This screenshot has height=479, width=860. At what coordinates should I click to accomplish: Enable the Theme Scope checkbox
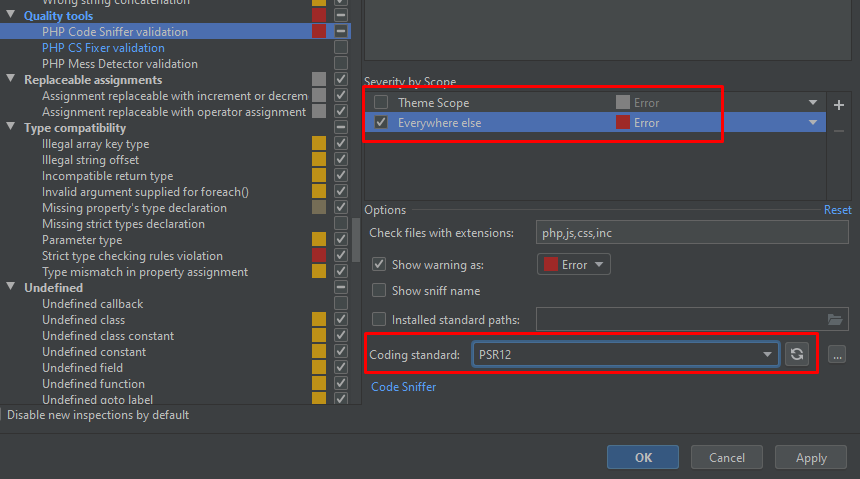click(x=381, y=103)
